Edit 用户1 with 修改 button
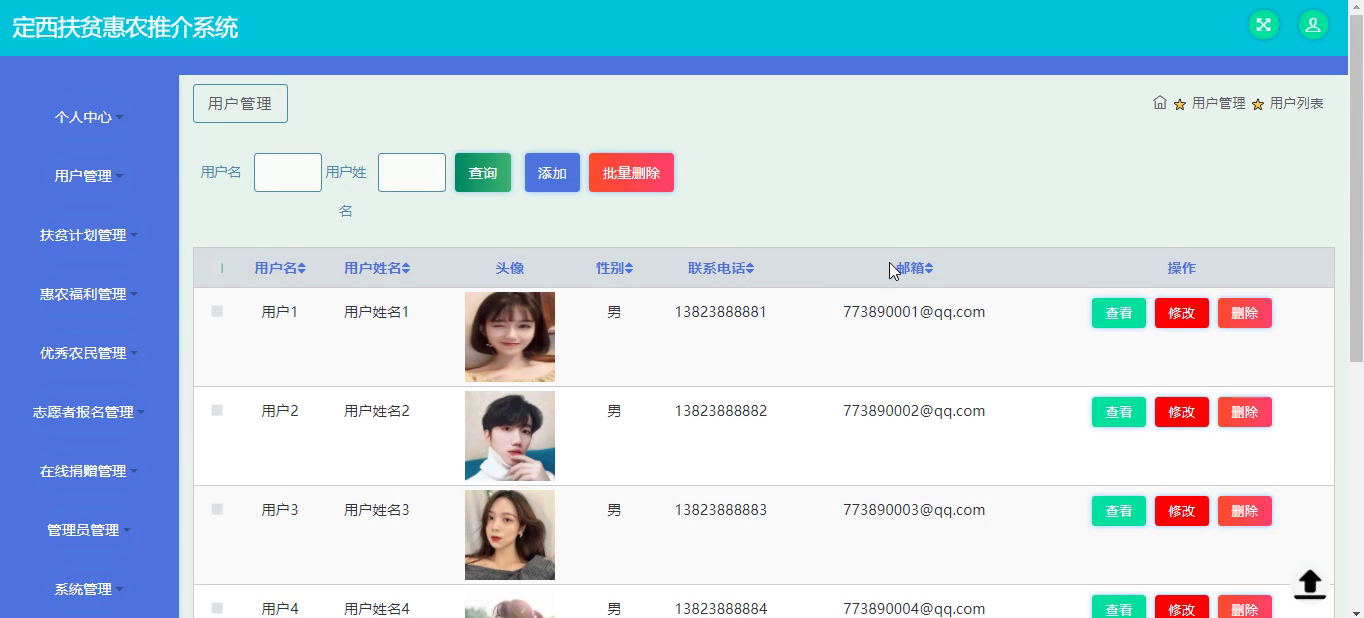 point(1182,313)
